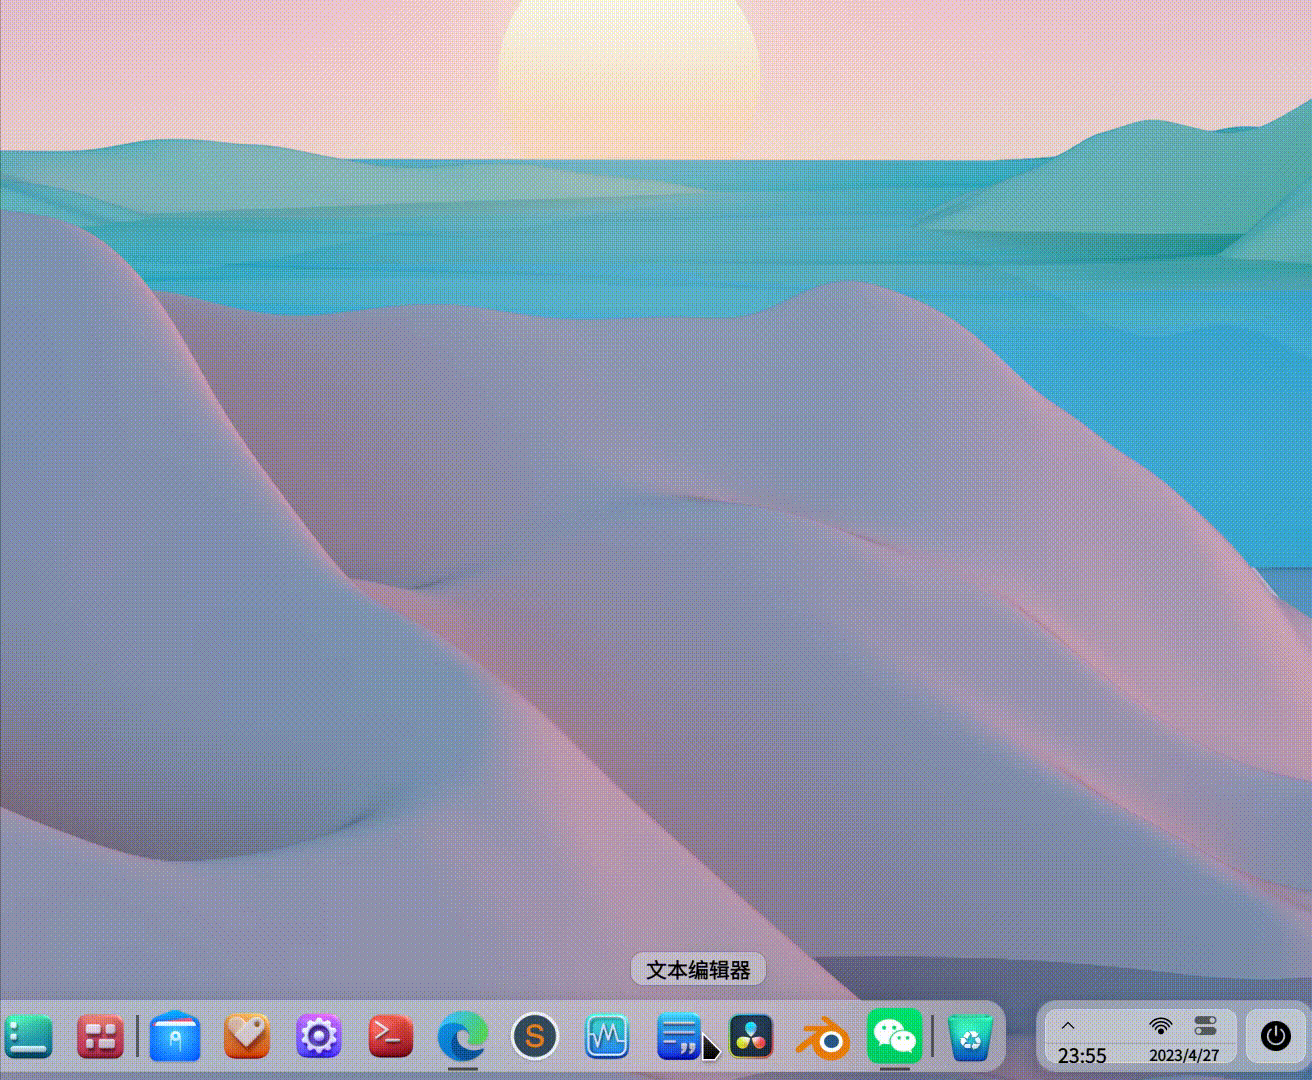Click the power button

[1275, 1037]
